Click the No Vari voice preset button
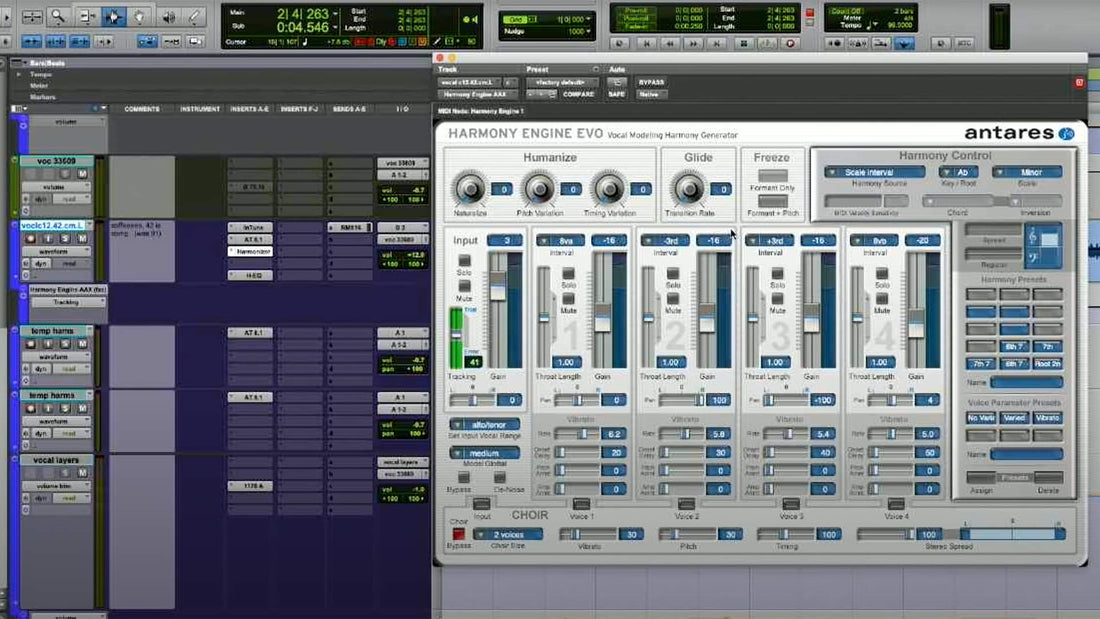 [x=981, y=418]
